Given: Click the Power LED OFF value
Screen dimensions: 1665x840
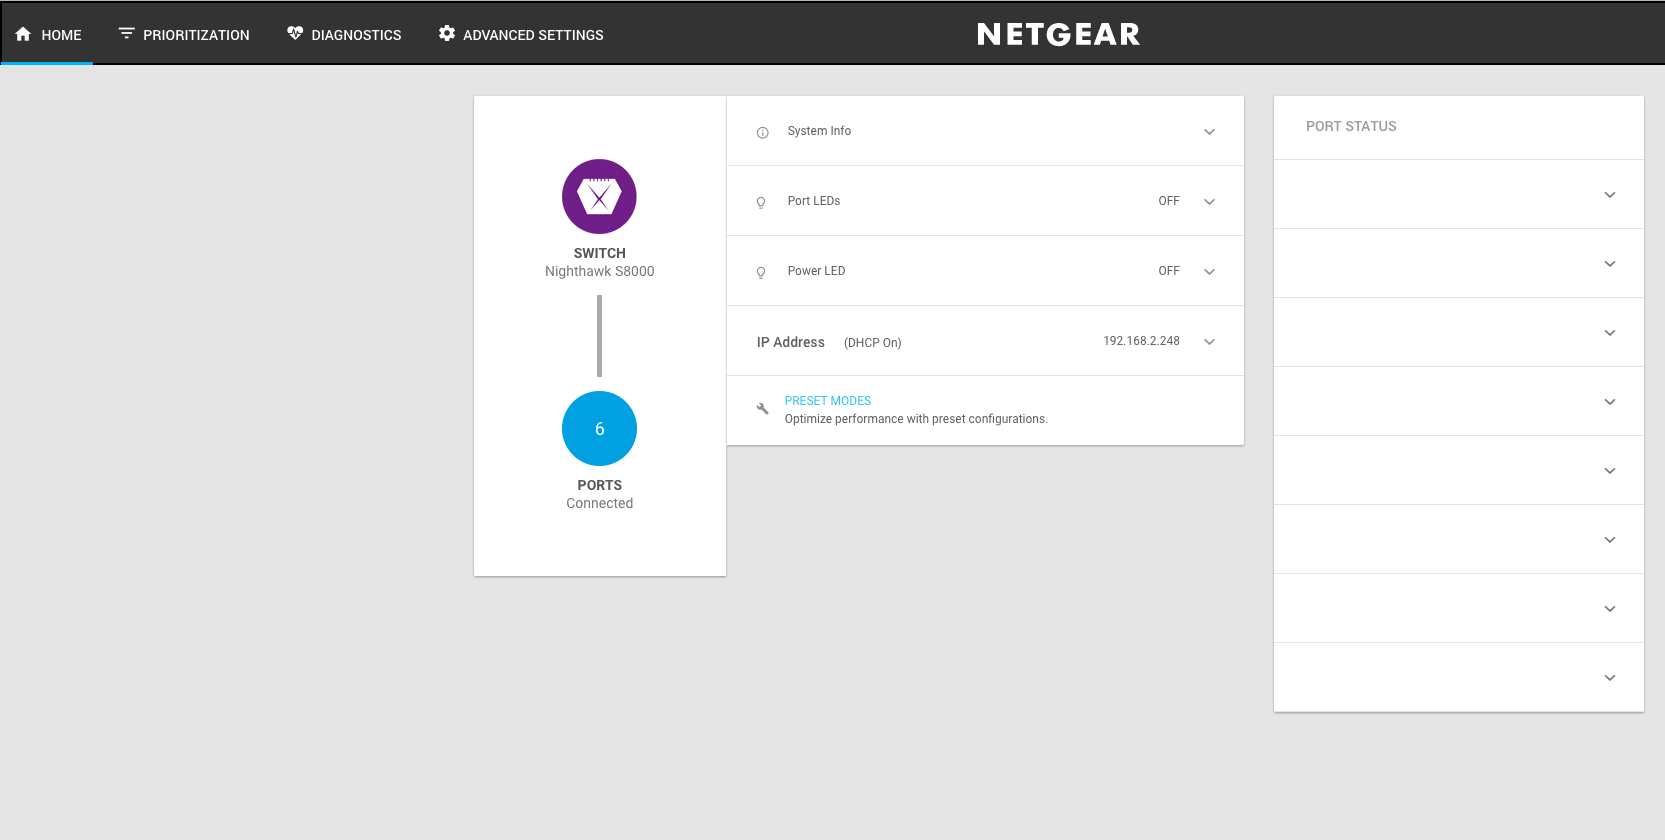Looking at the screenshot, I should tap(1169, 271).
